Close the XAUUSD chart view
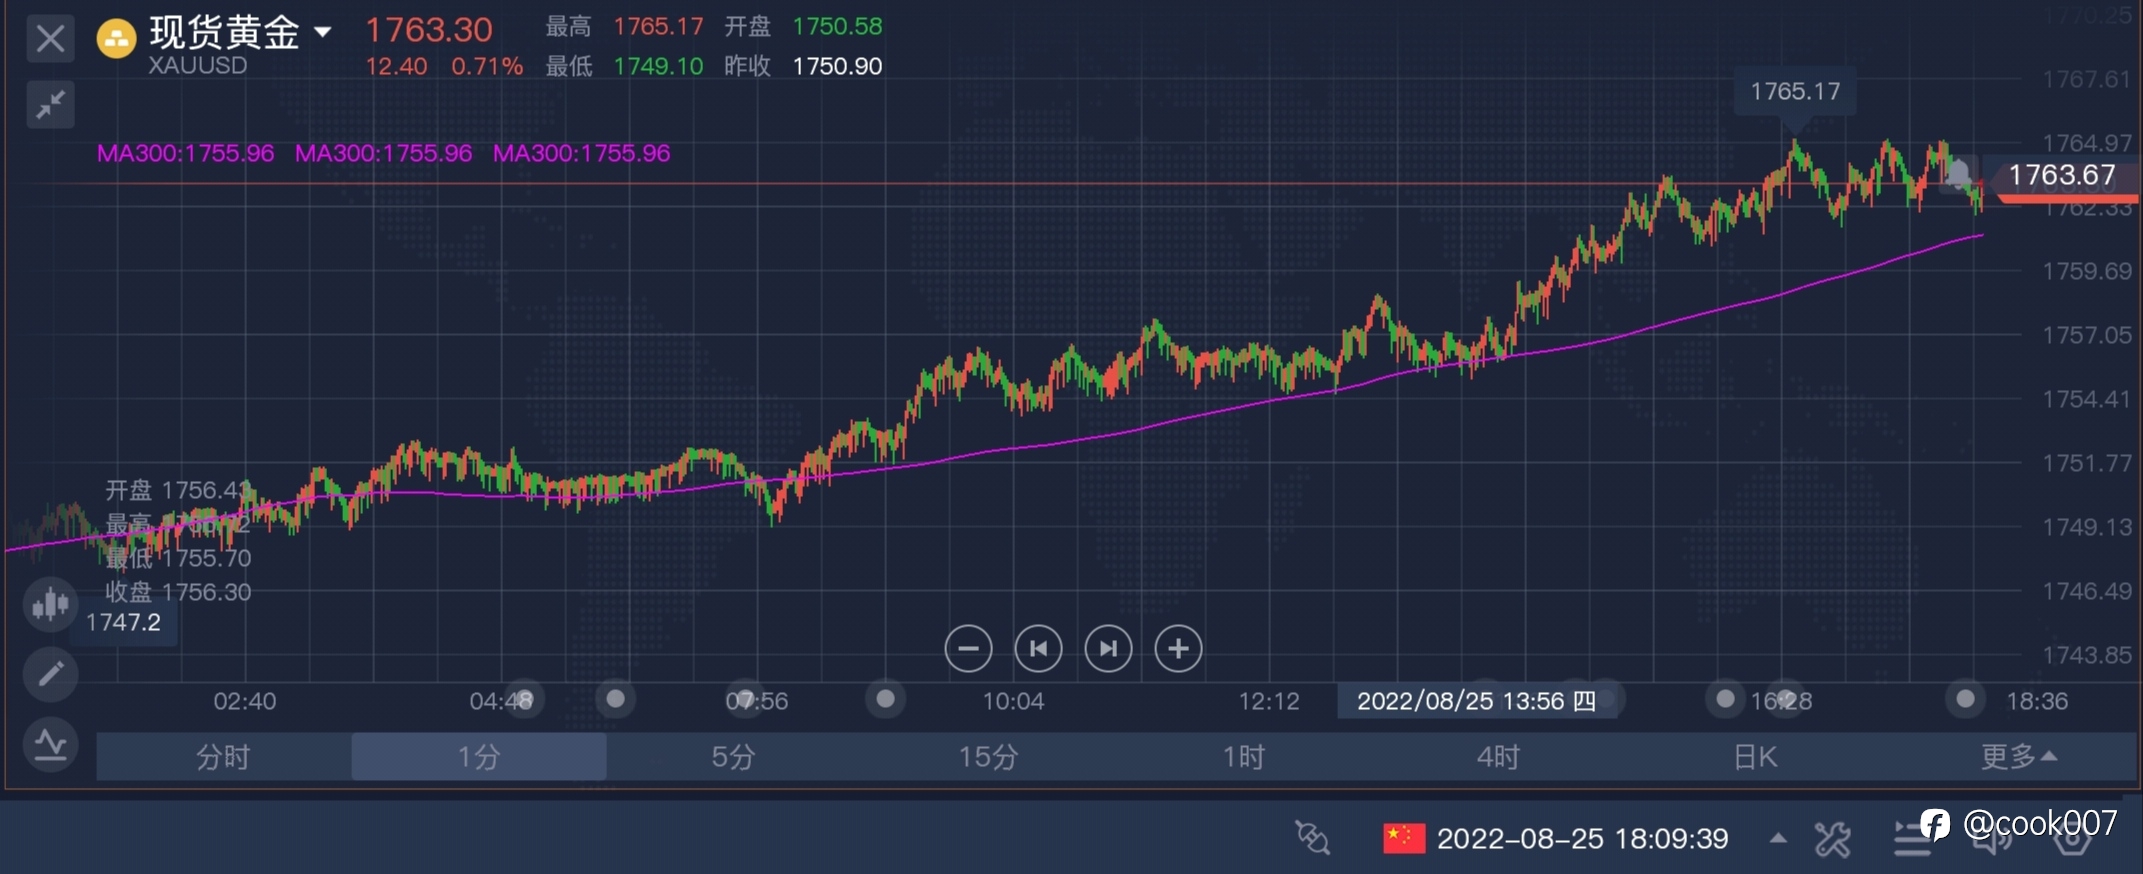 click(50, 40)
